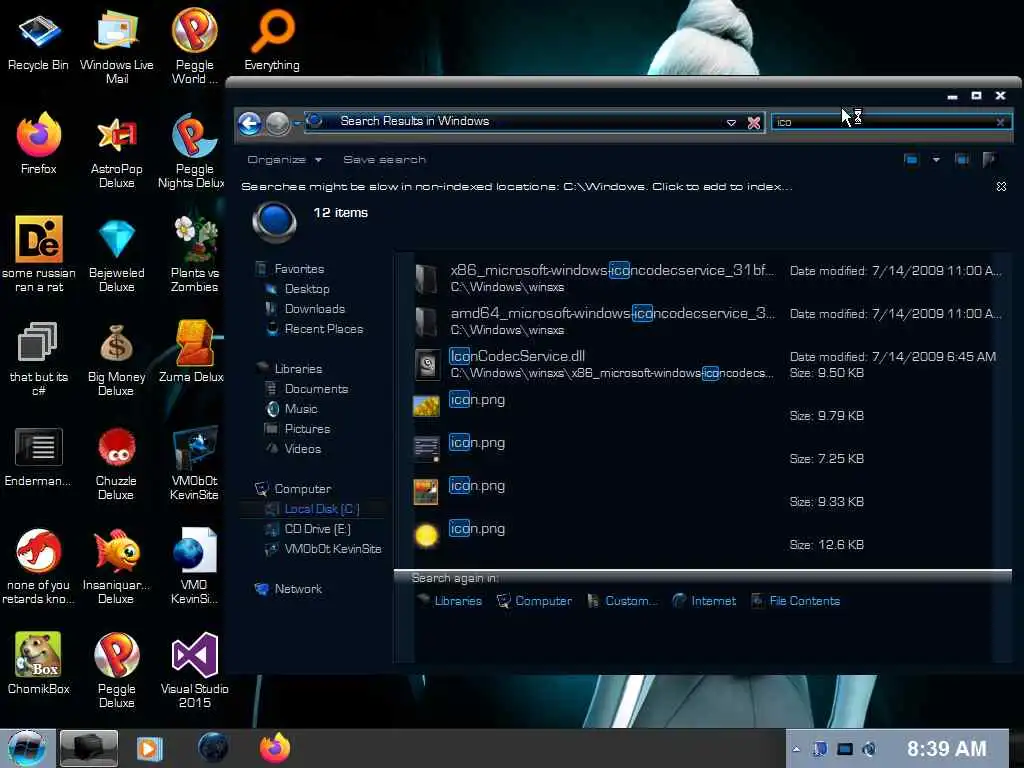Stop the search with the red X
1024x768 pixels.
coord(754,123)
